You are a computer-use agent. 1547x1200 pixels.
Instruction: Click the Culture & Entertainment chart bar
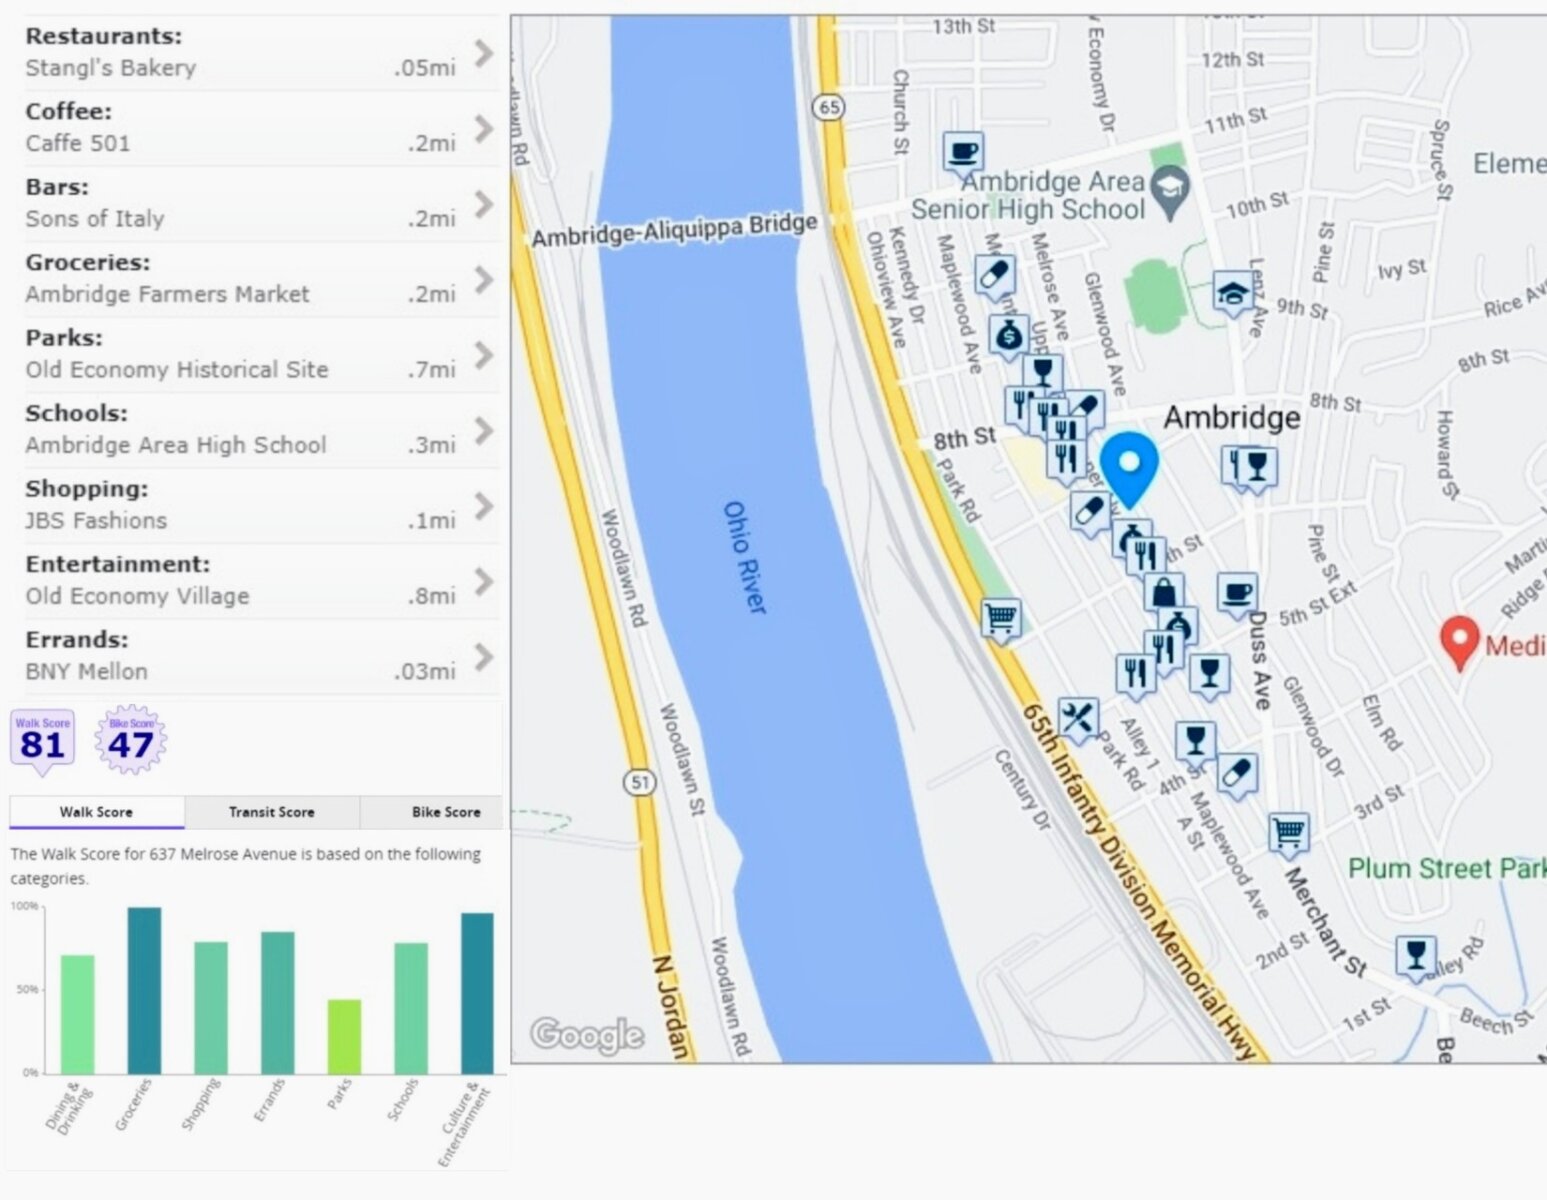coord(477,993)
